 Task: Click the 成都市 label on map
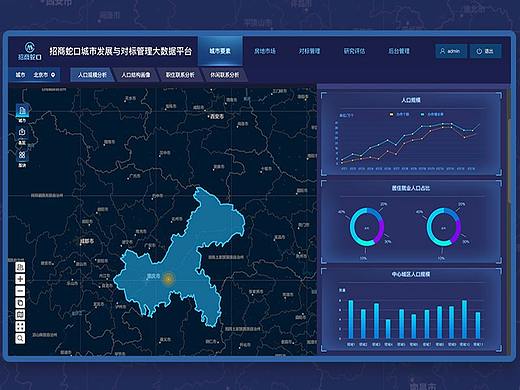[x=87, y=241]
